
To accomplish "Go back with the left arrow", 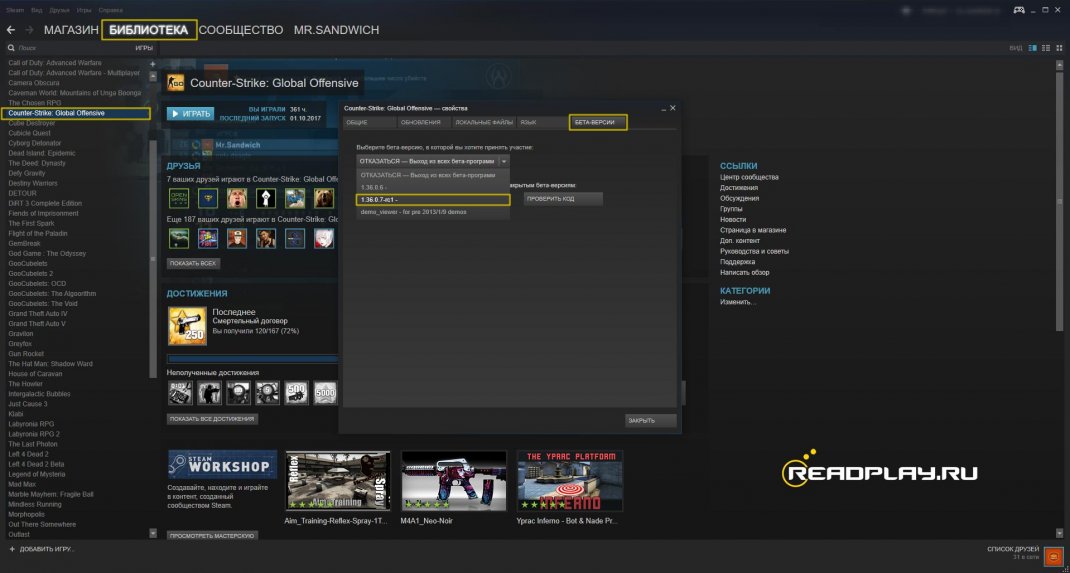I will [10, 30].
